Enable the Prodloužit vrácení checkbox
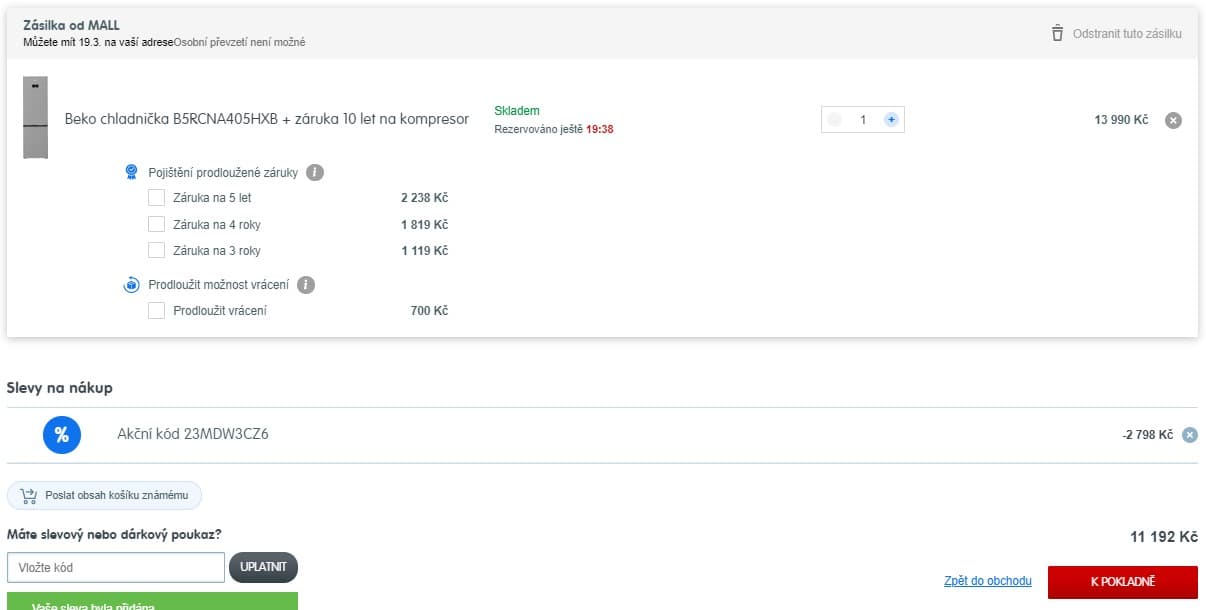Image resolution: width=1206 pixels, height=610 pixels. tap(156, 311)
